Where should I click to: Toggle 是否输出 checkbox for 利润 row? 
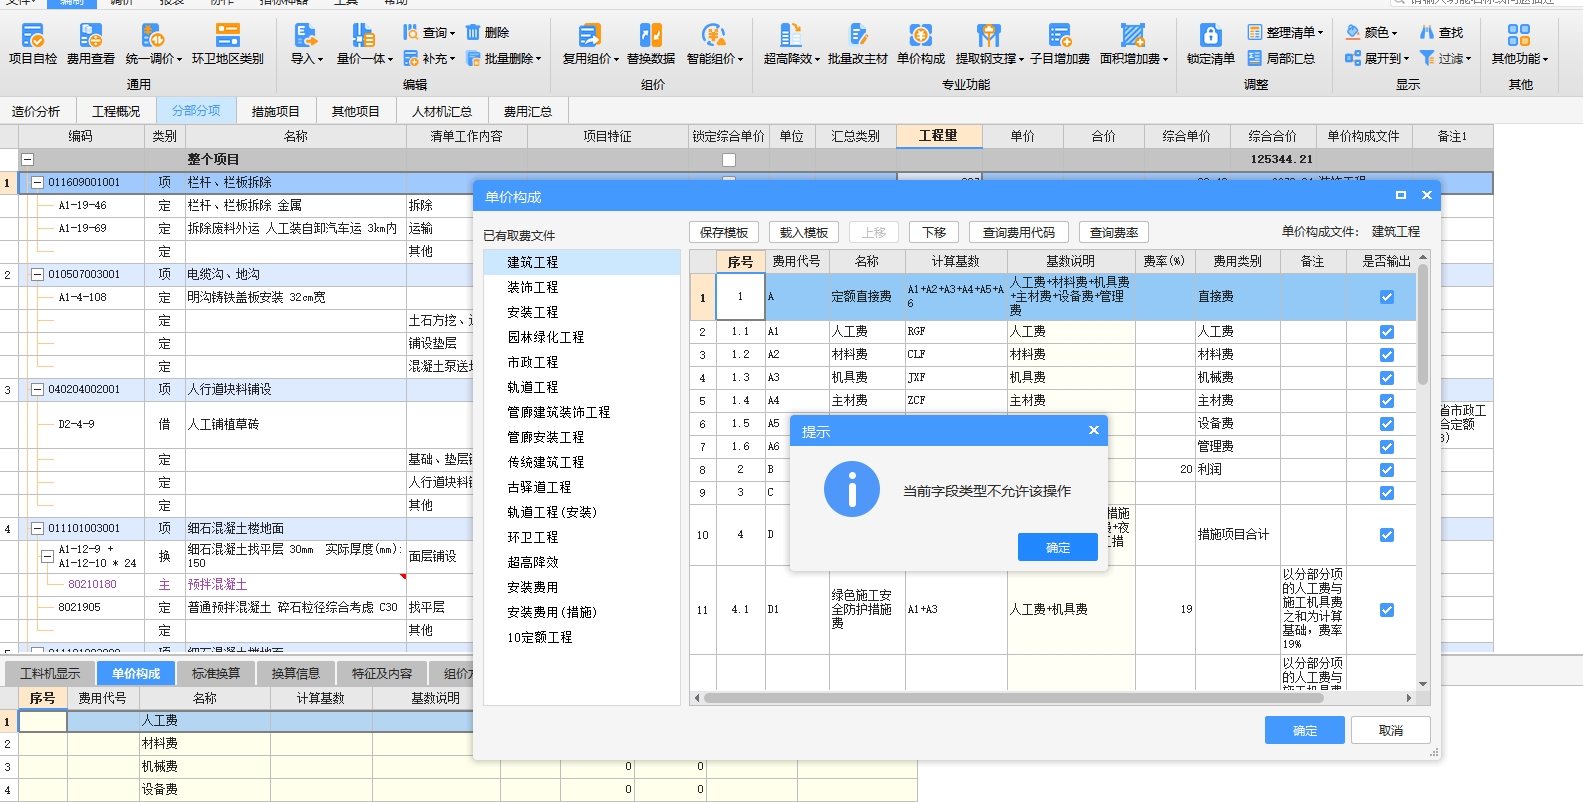point(1386,470)
